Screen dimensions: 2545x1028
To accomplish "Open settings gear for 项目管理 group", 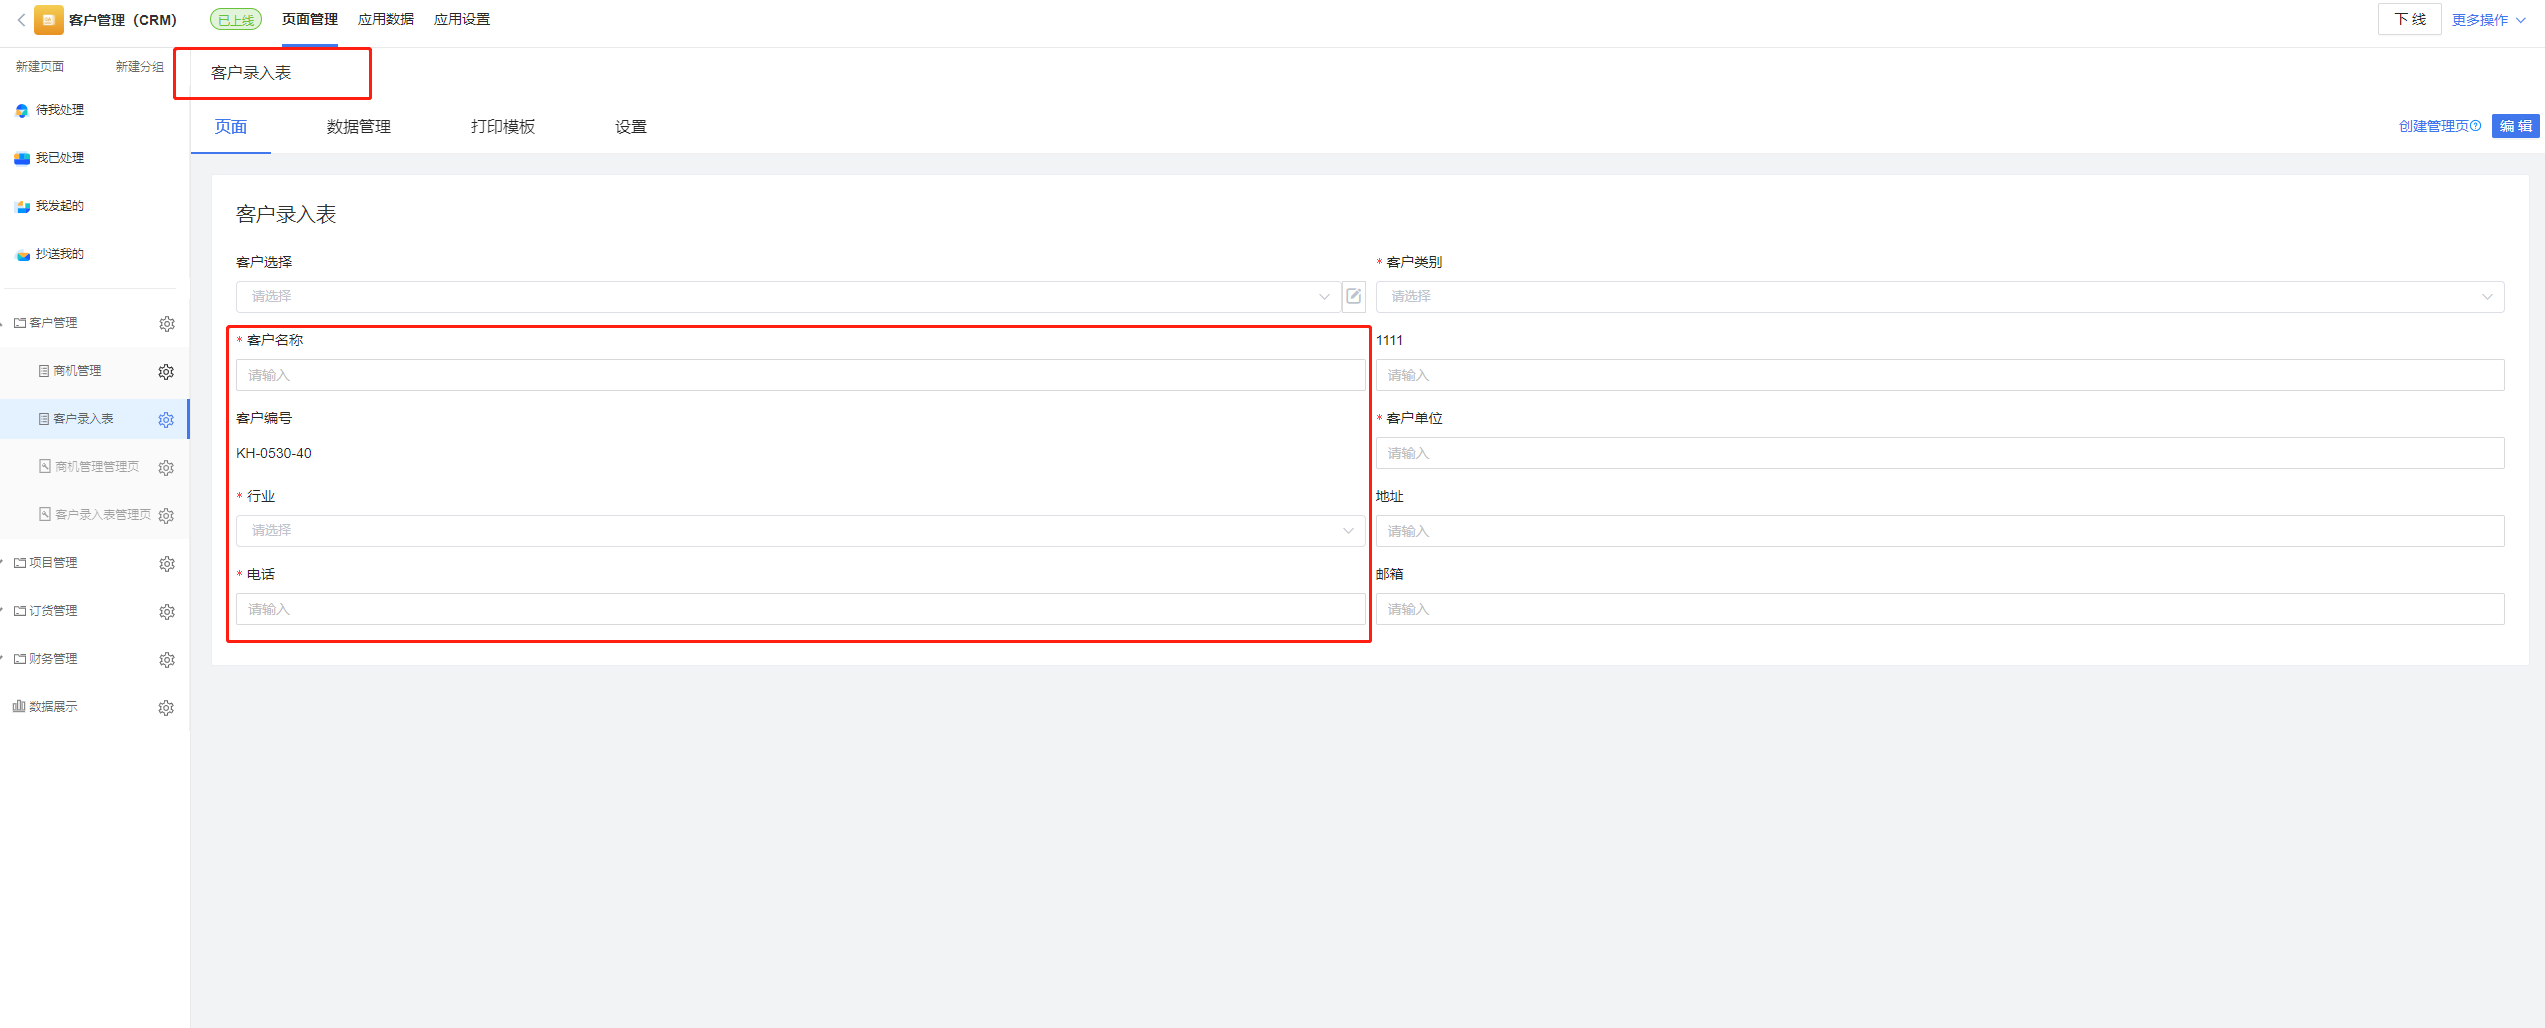I will coord(167,564).
